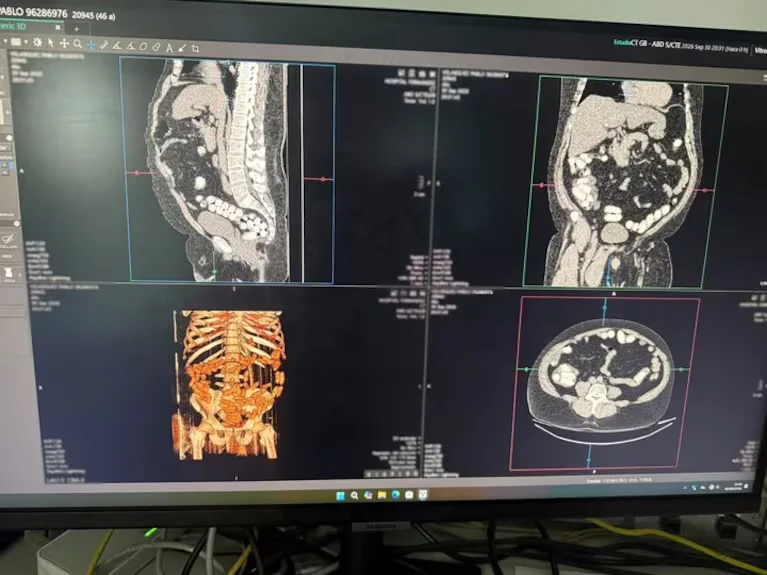Open the Windows Start menu
This screenshot has width=767, height=575.
click(340, 496)
